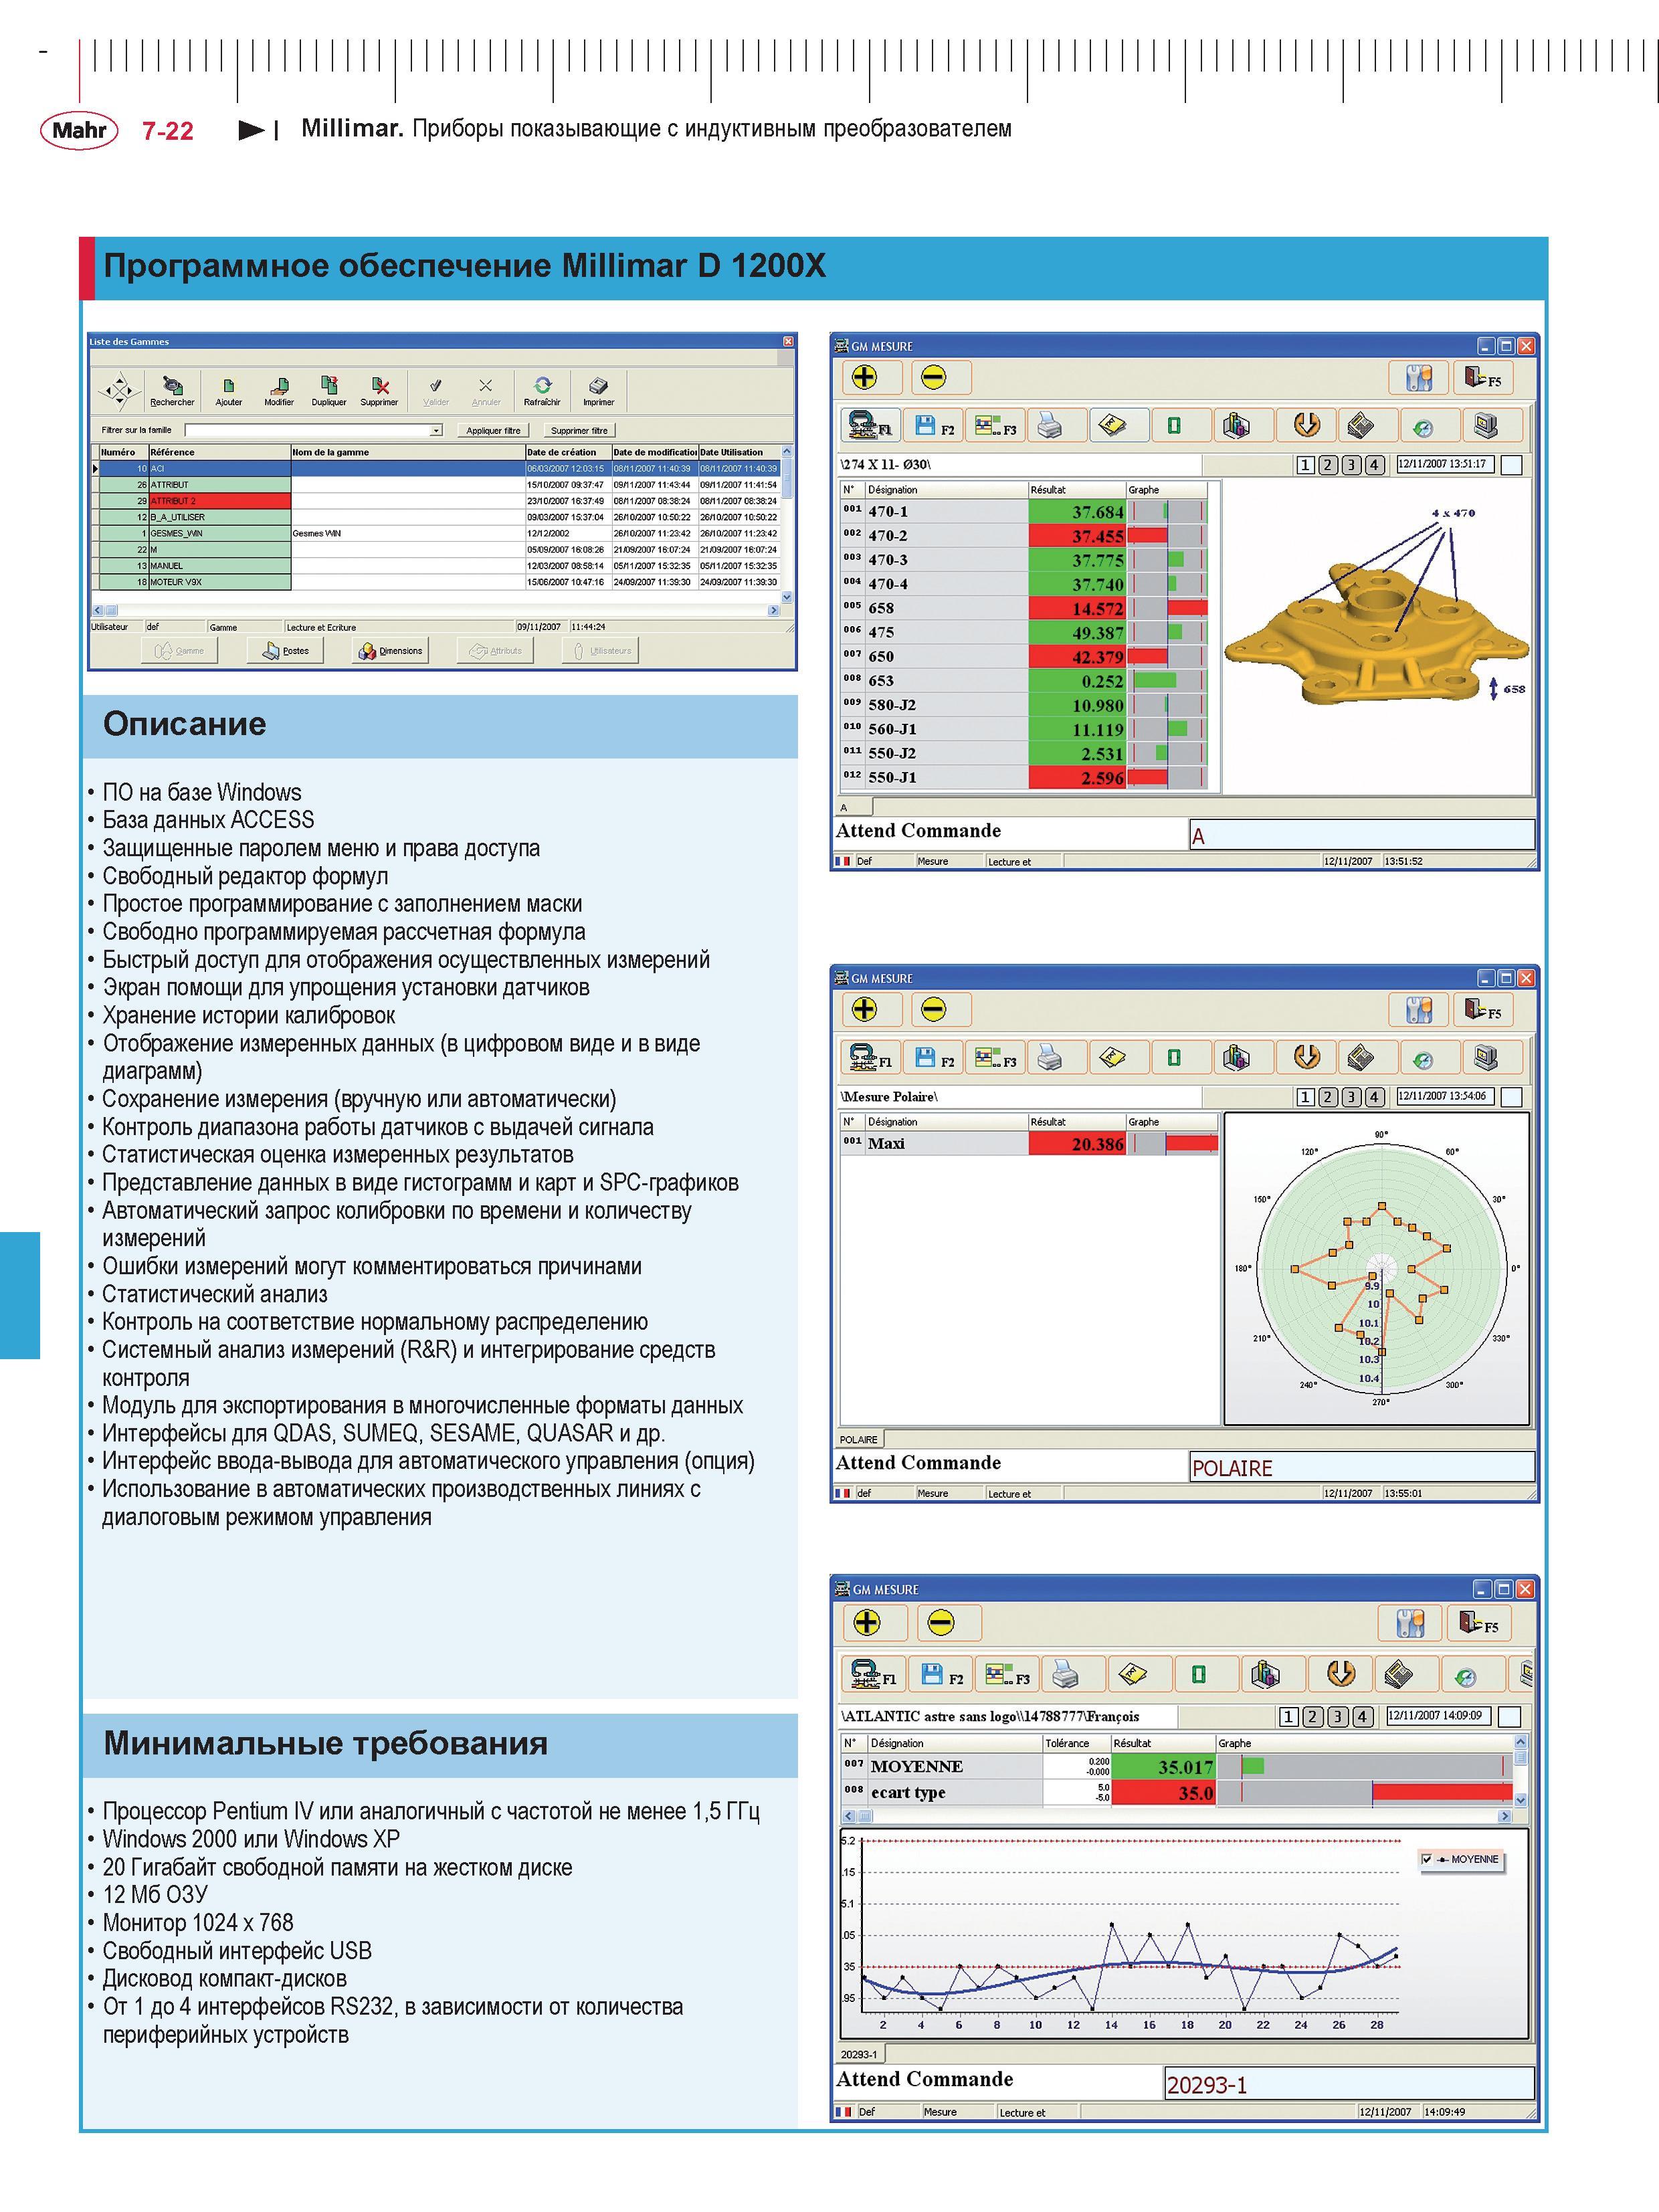1659x2212 pixels.
Task: Click the yellow note icon in the ATLANTIC window
Action: pos(1133,1674)
